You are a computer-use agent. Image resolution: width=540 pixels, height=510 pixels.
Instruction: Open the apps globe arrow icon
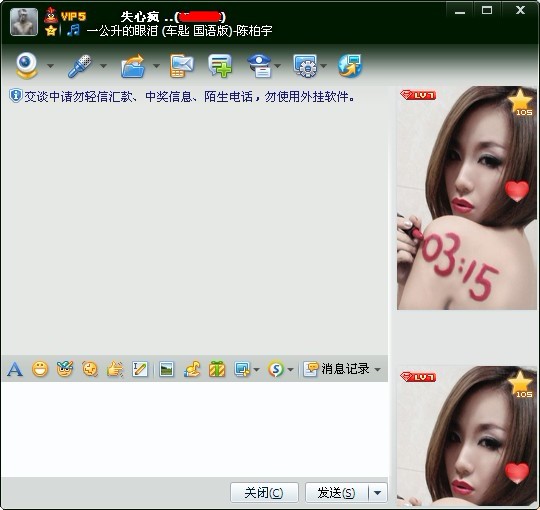pyautogui.click(x=350, y=65)
